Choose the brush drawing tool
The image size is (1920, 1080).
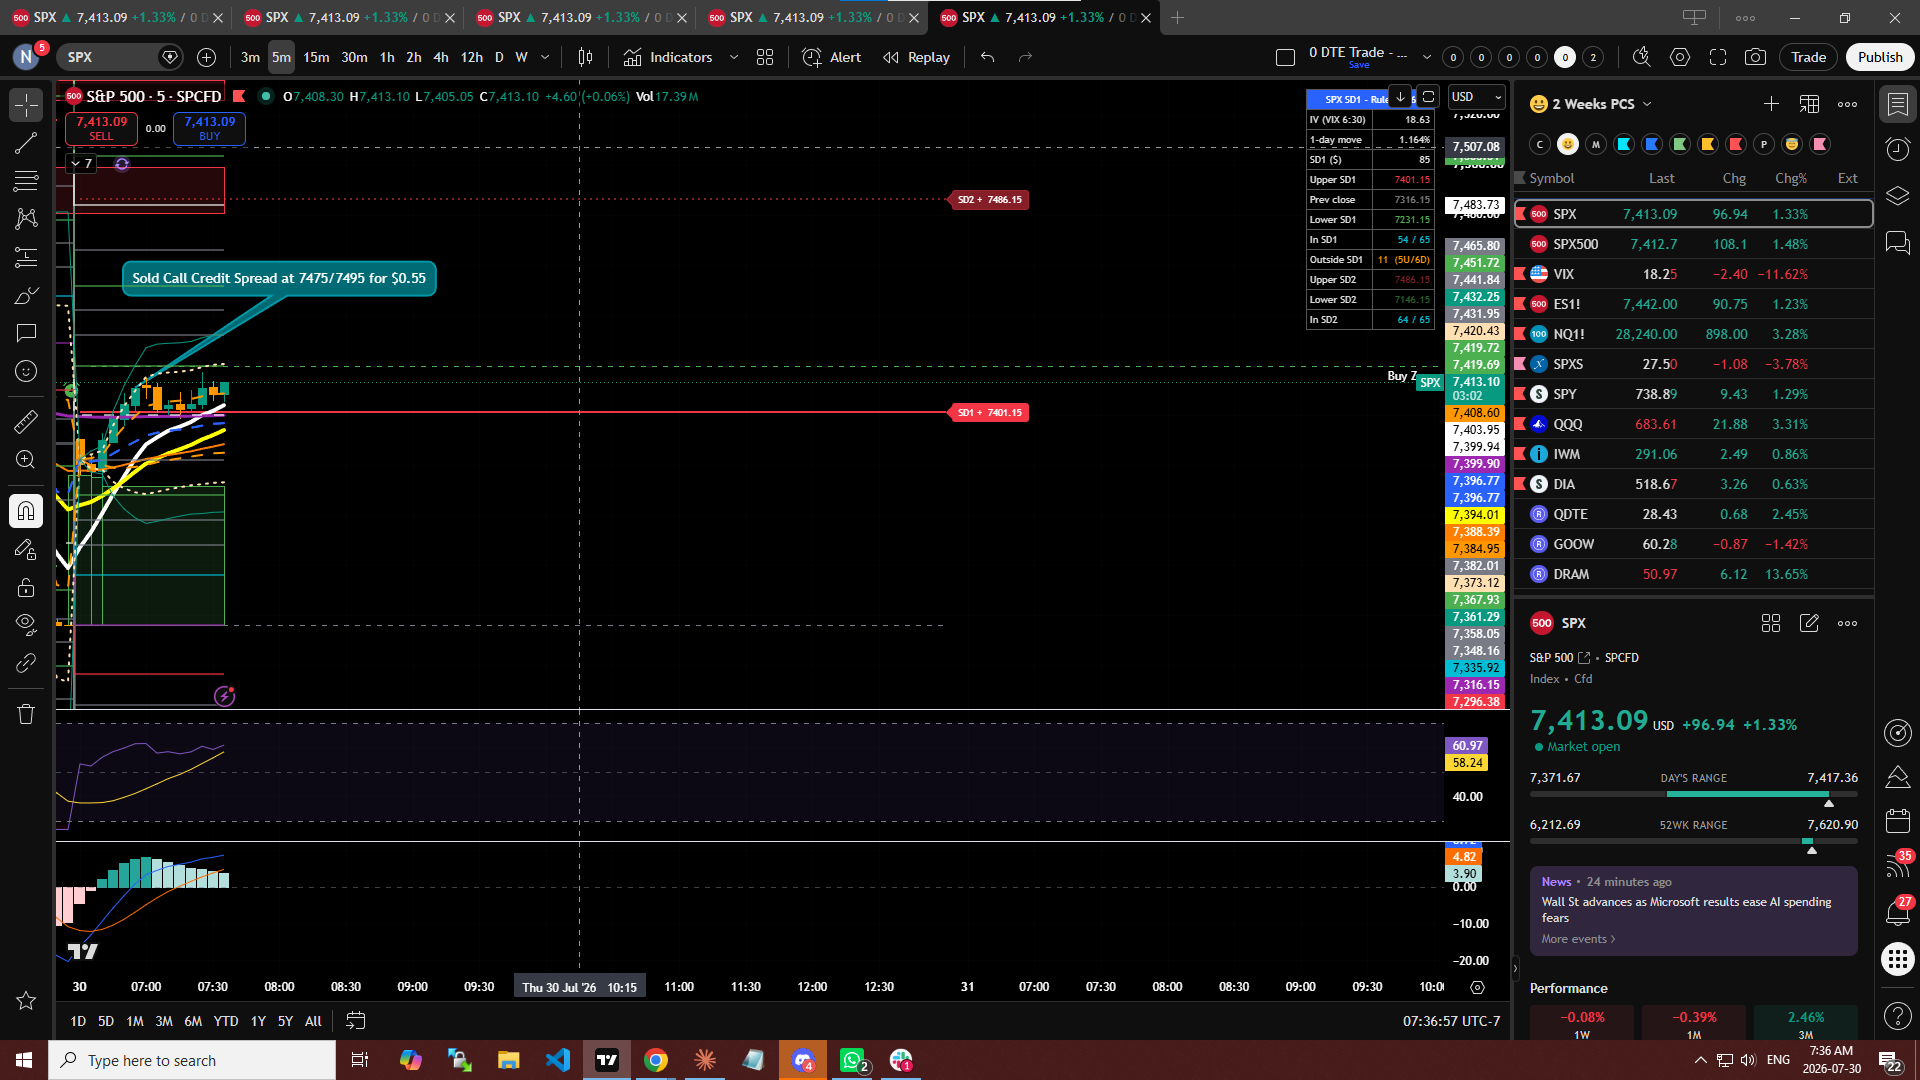[26, 295]
